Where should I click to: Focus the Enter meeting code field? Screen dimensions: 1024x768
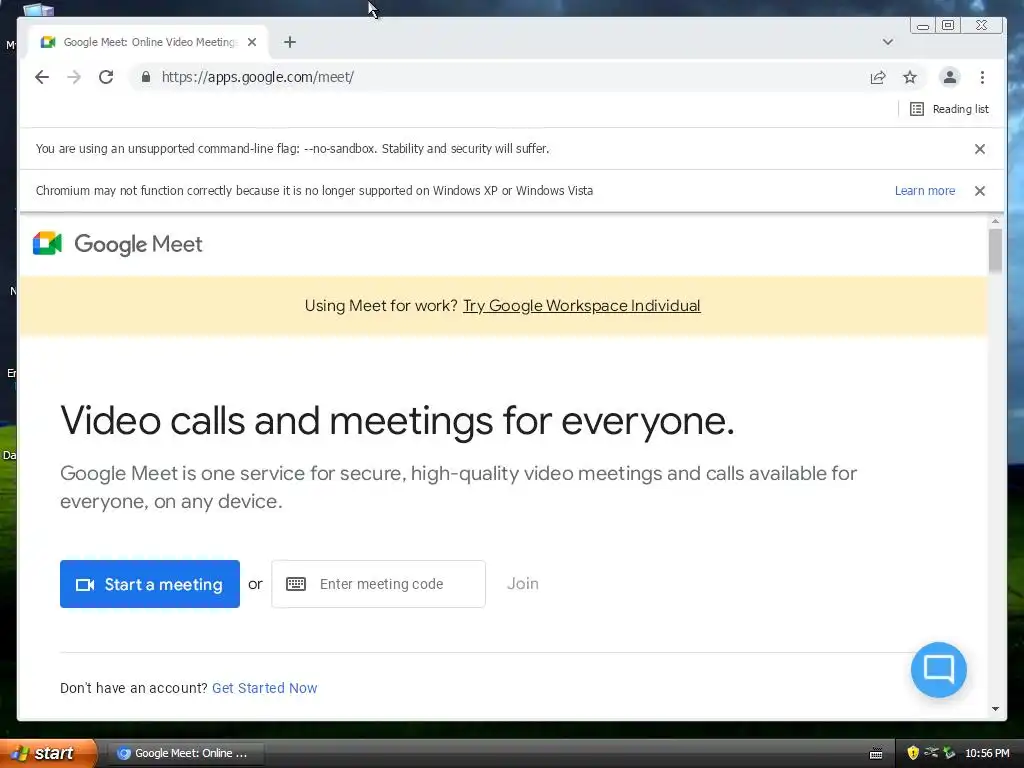pos(378,584)
